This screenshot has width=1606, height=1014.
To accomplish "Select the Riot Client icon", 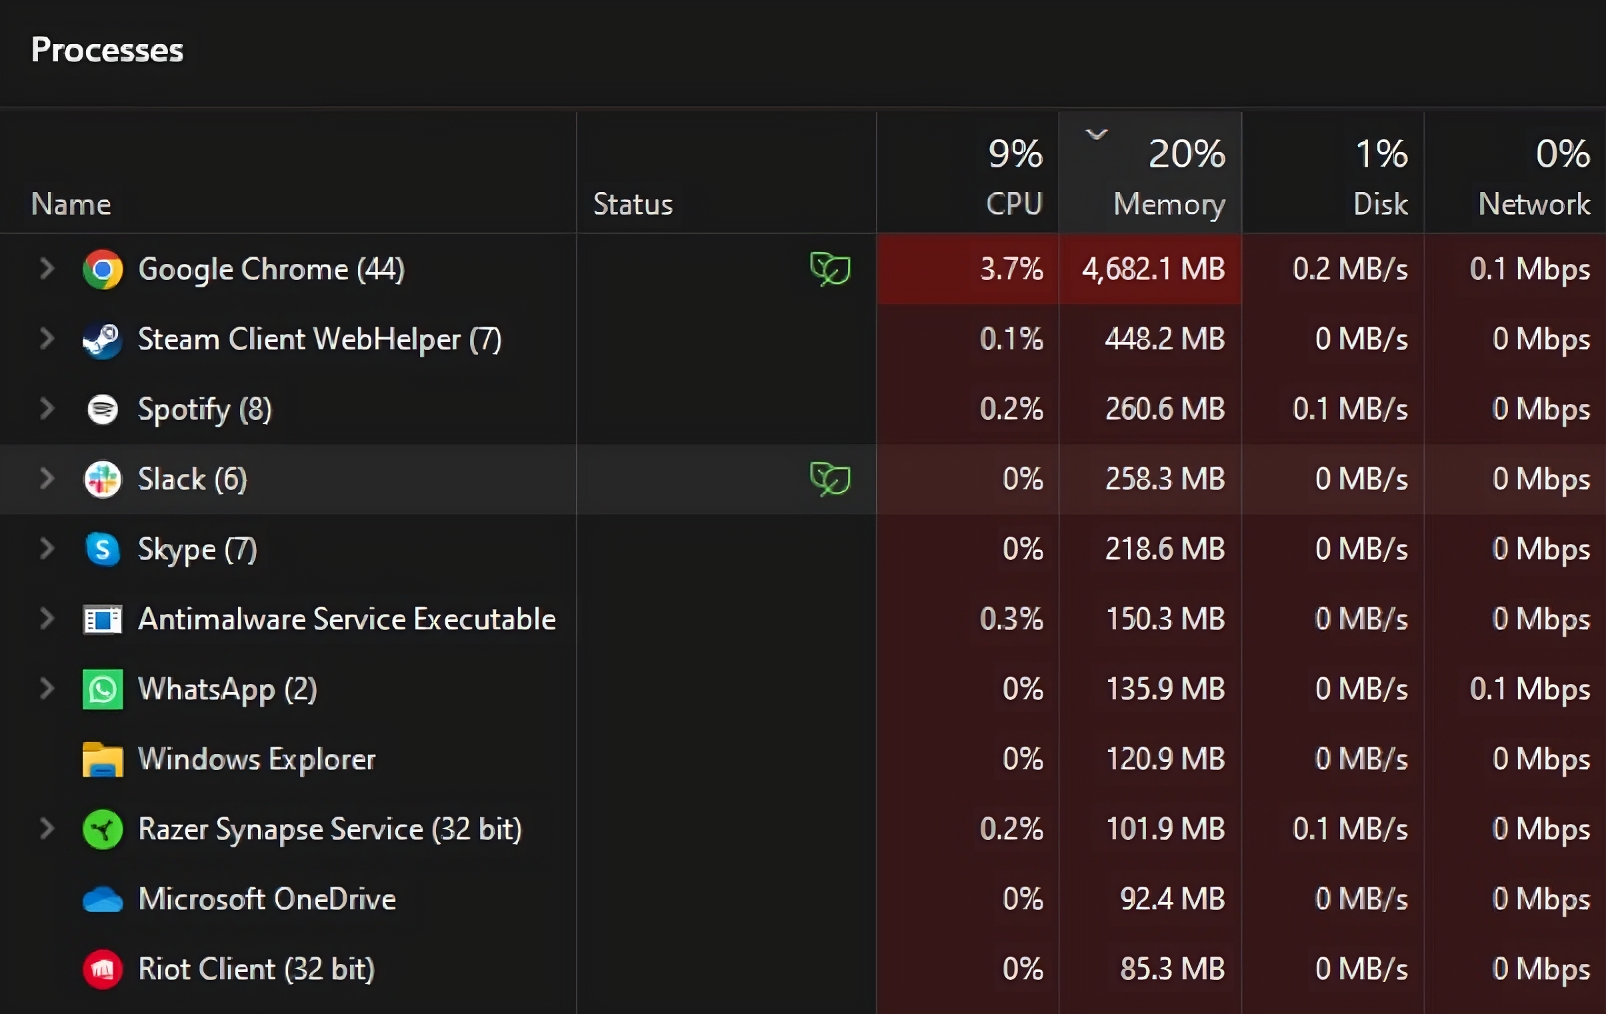I will 102,969.
